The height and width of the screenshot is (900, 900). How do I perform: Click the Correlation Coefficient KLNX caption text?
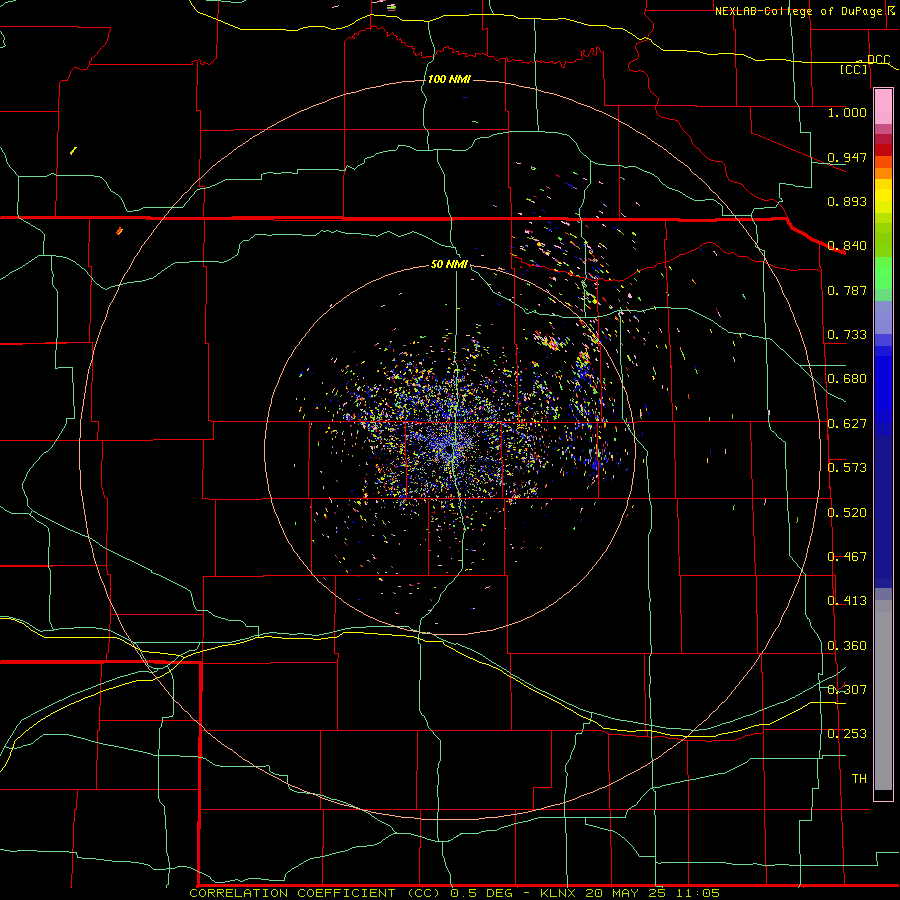[454, 893]
